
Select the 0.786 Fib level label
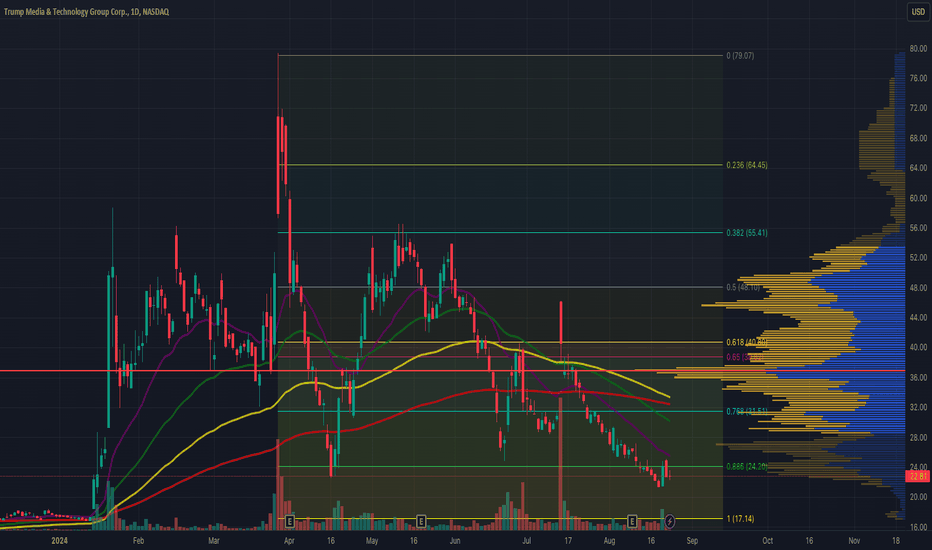[747, 411]
